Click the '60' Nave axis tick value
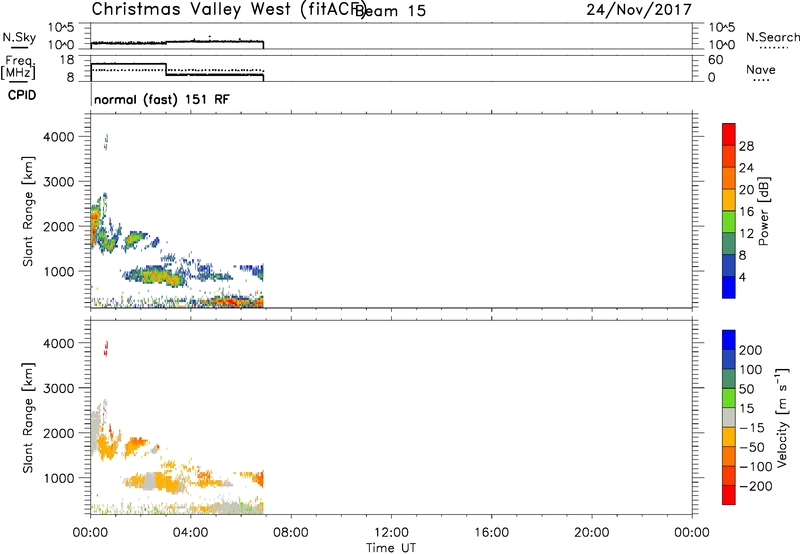The height and width of the screenshot is (554, 800). click(x=715, y=60)
